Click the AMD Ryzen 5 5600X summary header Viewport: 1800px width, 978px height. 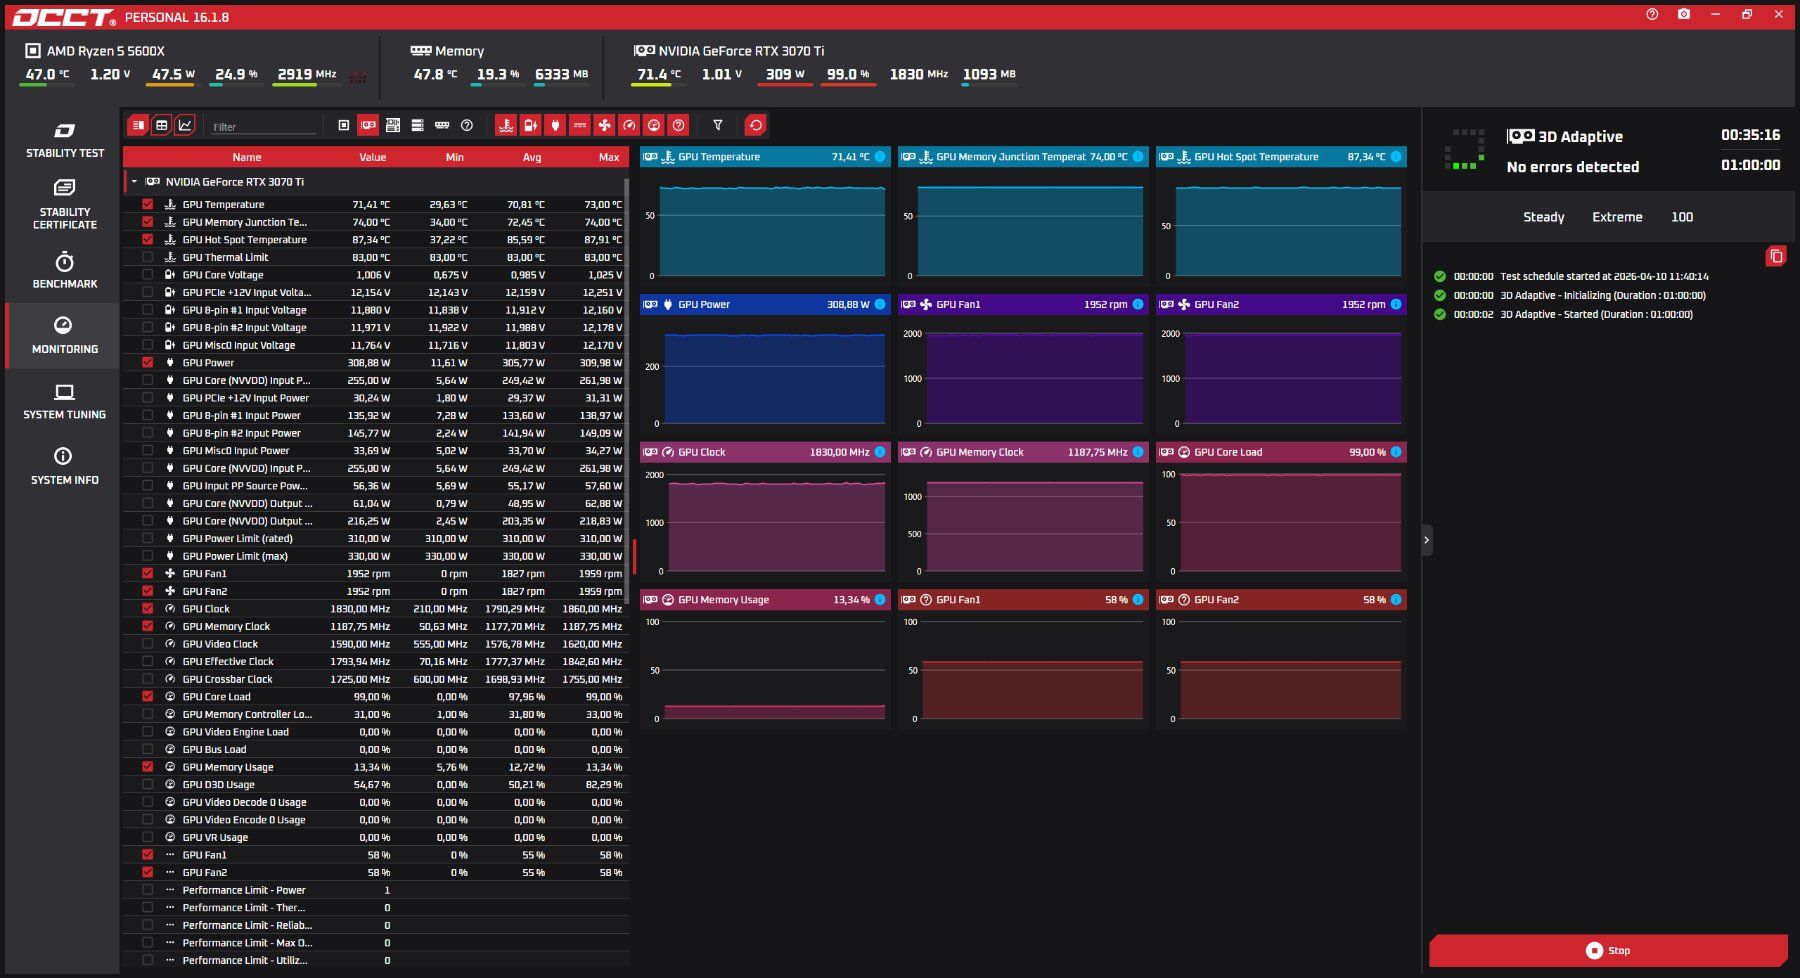[95, 51]
